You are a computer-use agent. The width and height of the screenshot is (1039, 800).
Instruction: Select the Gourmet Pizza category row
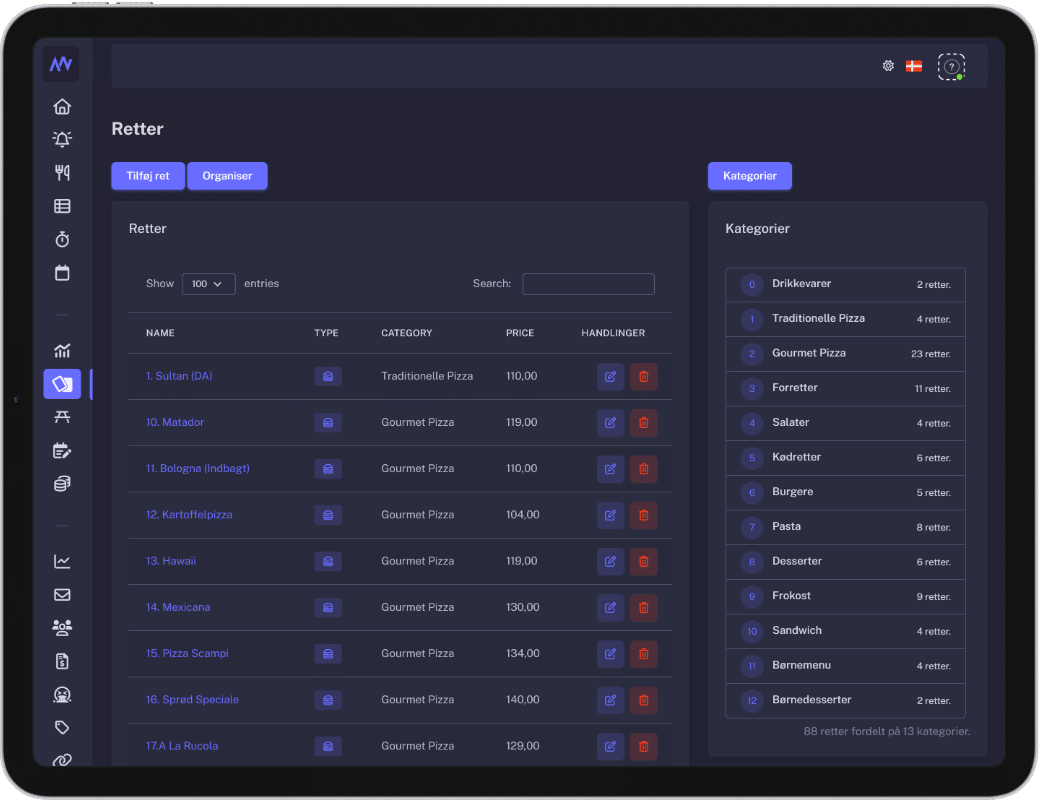point(845,353)
